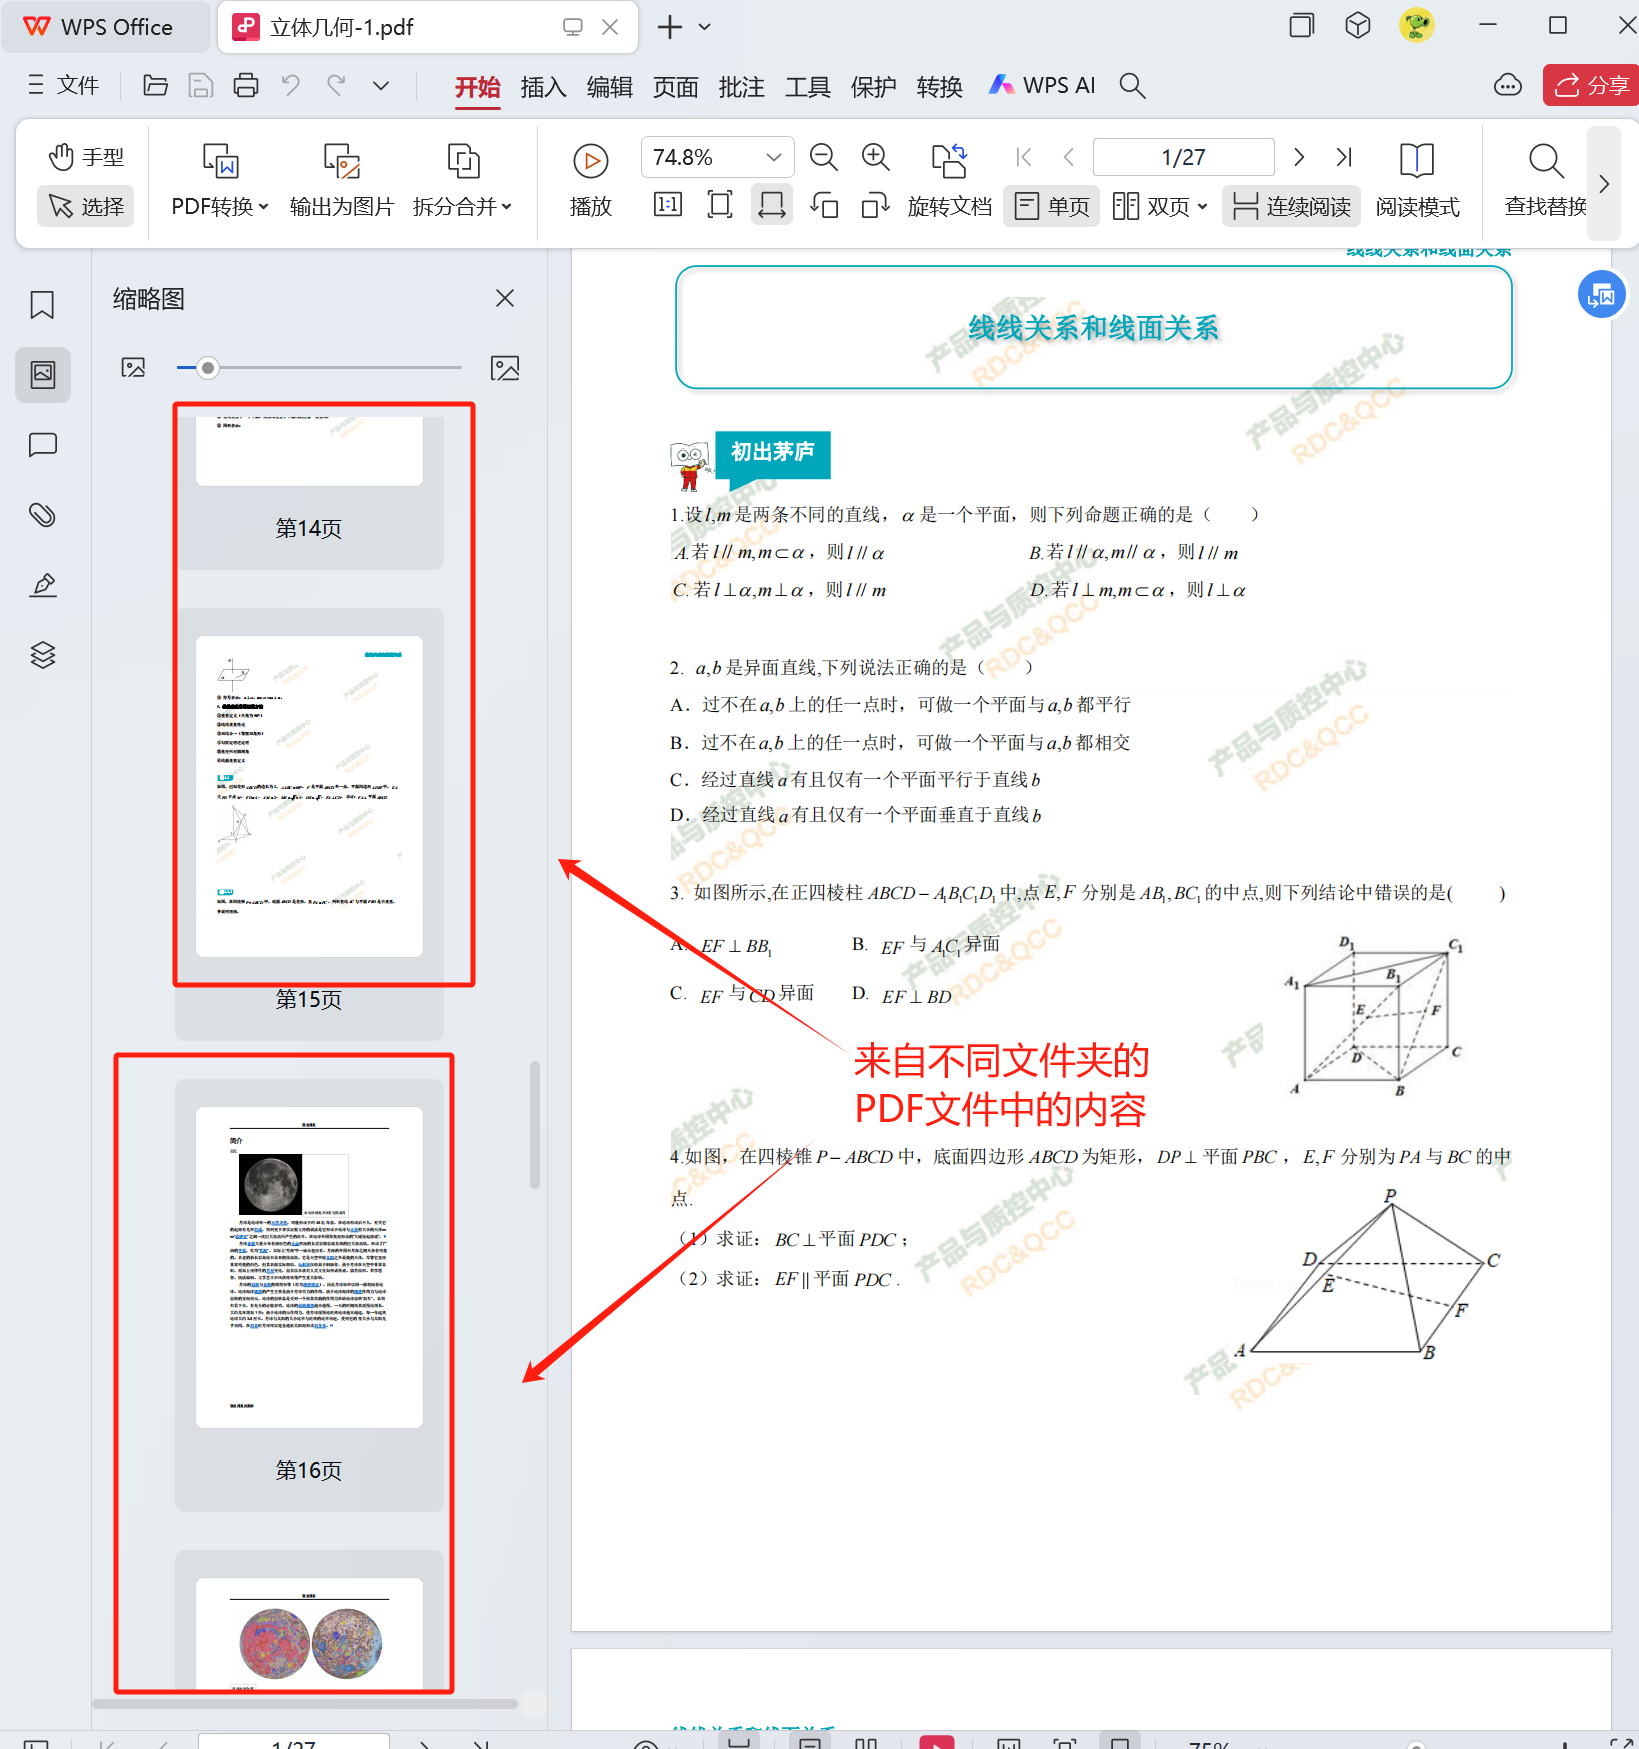Click the red 分享 share button
1639x1749 pixels.
point(1591,86)
